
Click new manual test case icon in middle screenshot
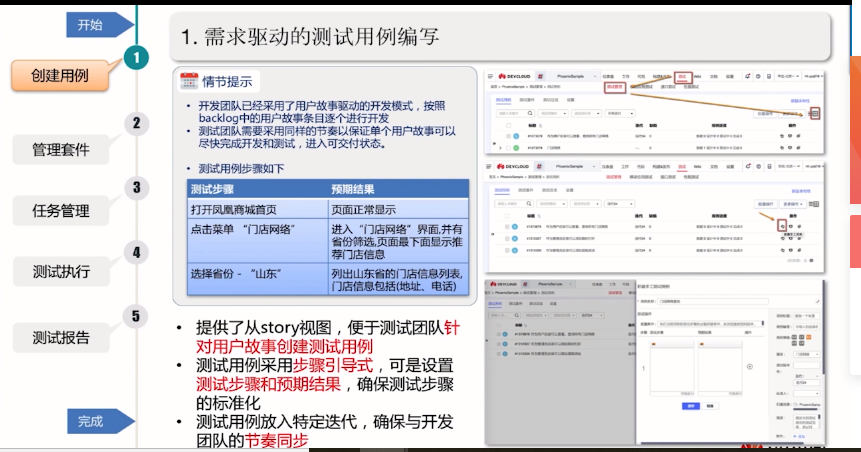(x=782, y=226)
